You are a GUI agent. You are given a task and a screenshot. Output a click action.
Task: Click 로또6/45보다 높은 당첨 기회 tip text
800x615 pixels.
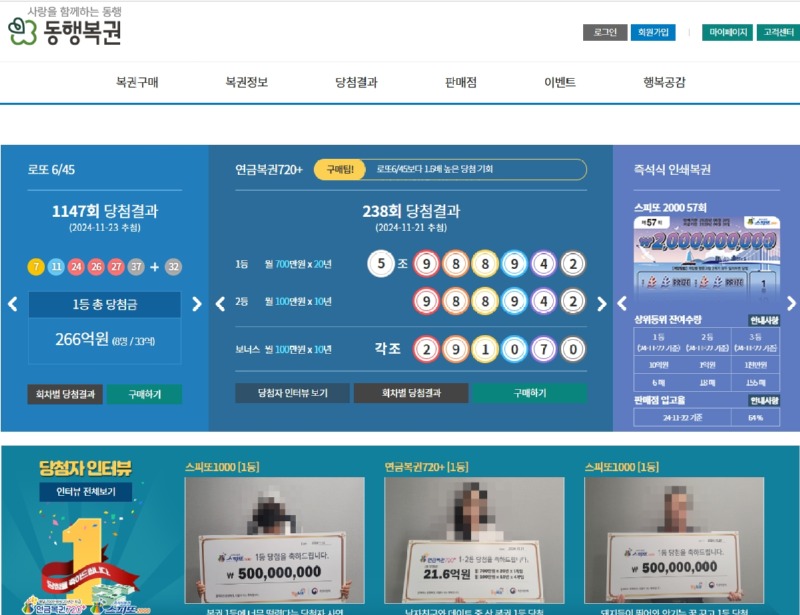point(435,169)
